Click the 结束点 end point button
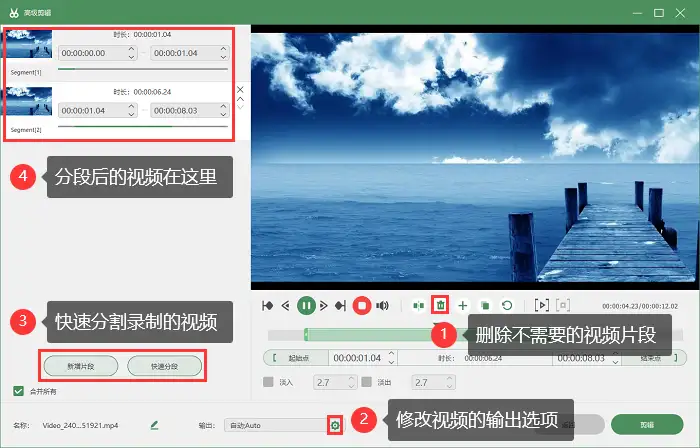Screen dimensions: 700x448 tap(654, 358)
